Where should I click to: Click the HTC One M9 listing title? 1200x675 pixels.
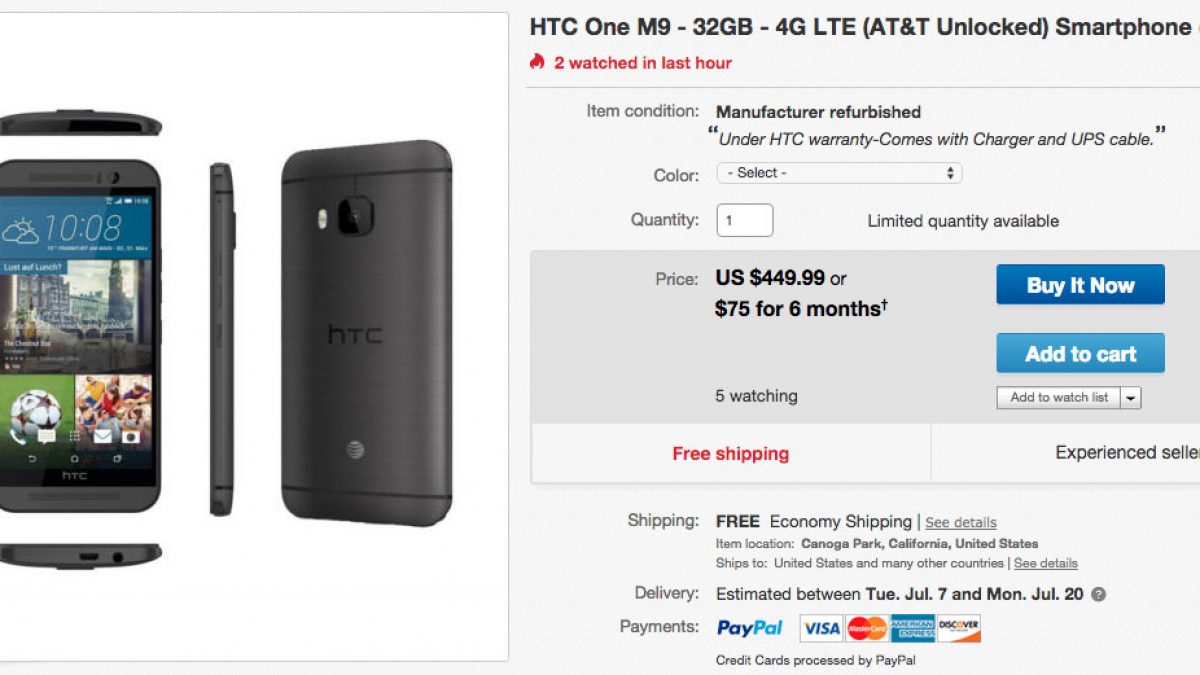[860, 27]
